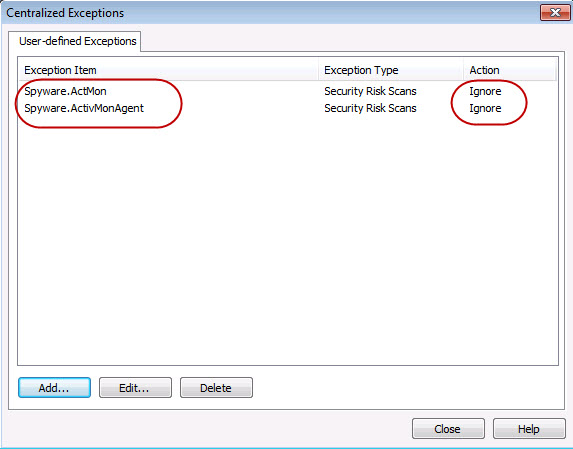Click Security Risk Scans for Spyware.ActMon

tap(370, 91)
